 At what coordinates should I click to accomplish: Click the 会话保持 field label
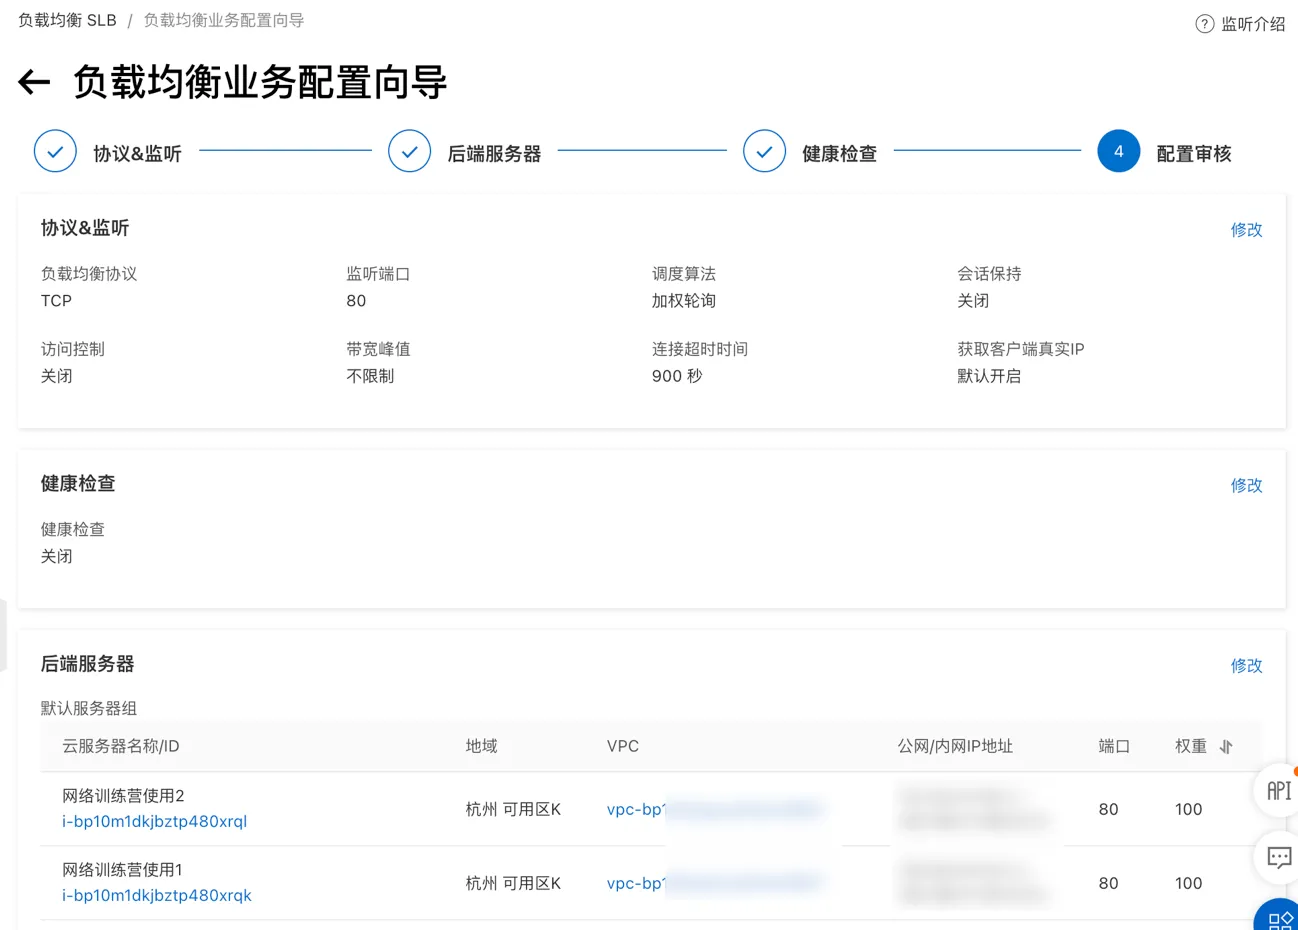pyautogui.click(x=989, y=274)
